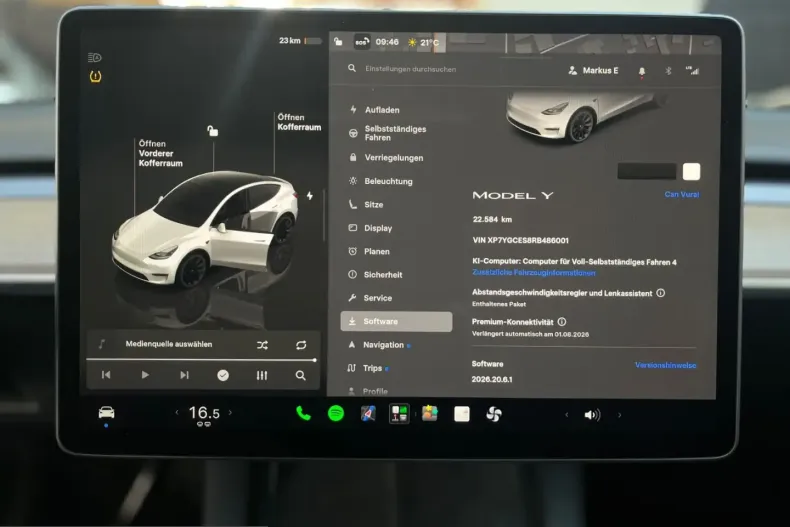The height and width of the screenshot is (527, 790).
Task: Show info for Premium-Konnektivität
Action: 562,321
